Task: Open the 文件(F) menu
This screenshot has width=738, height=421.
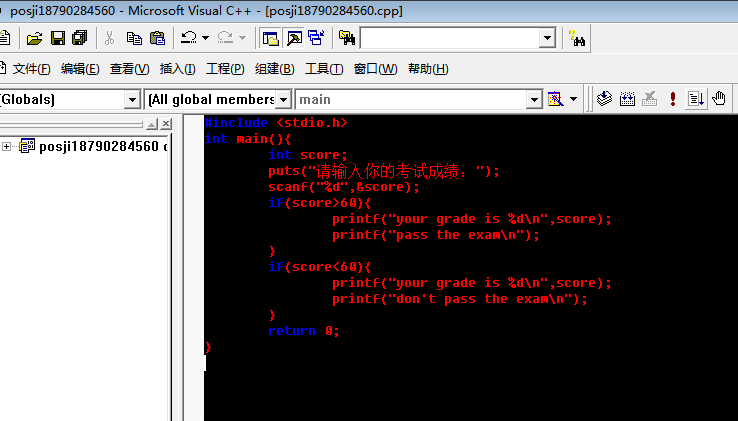Action: tap(32, 69)
